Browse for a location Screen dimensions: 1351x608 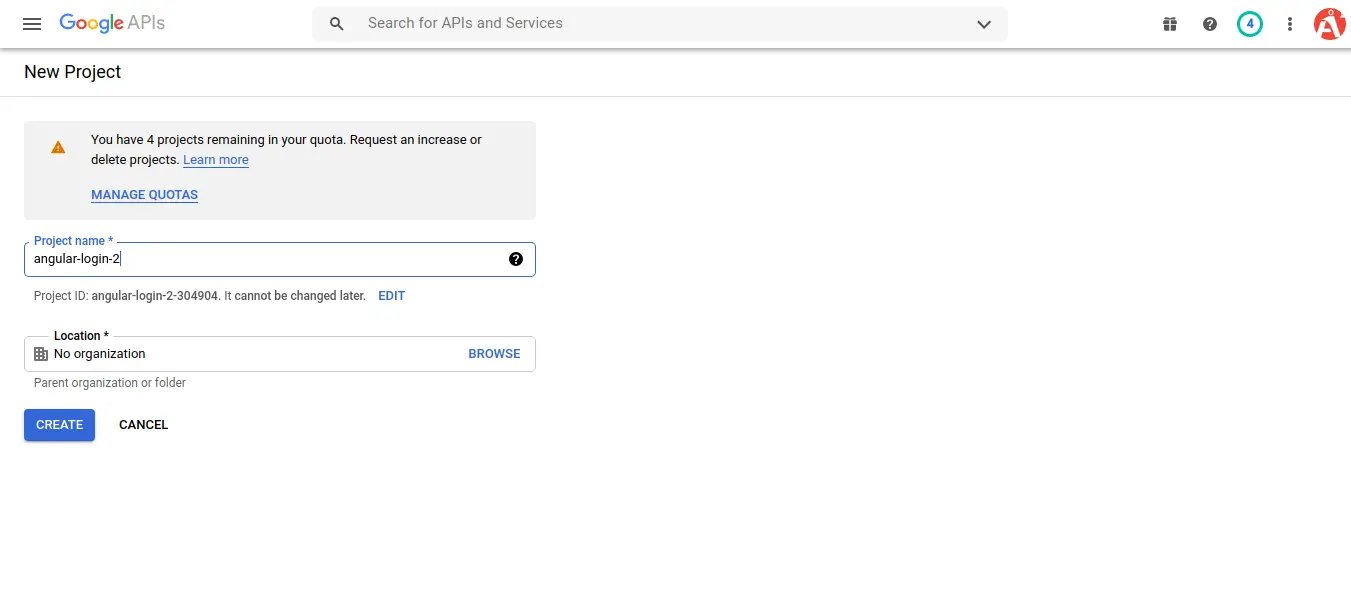(494, 354)
